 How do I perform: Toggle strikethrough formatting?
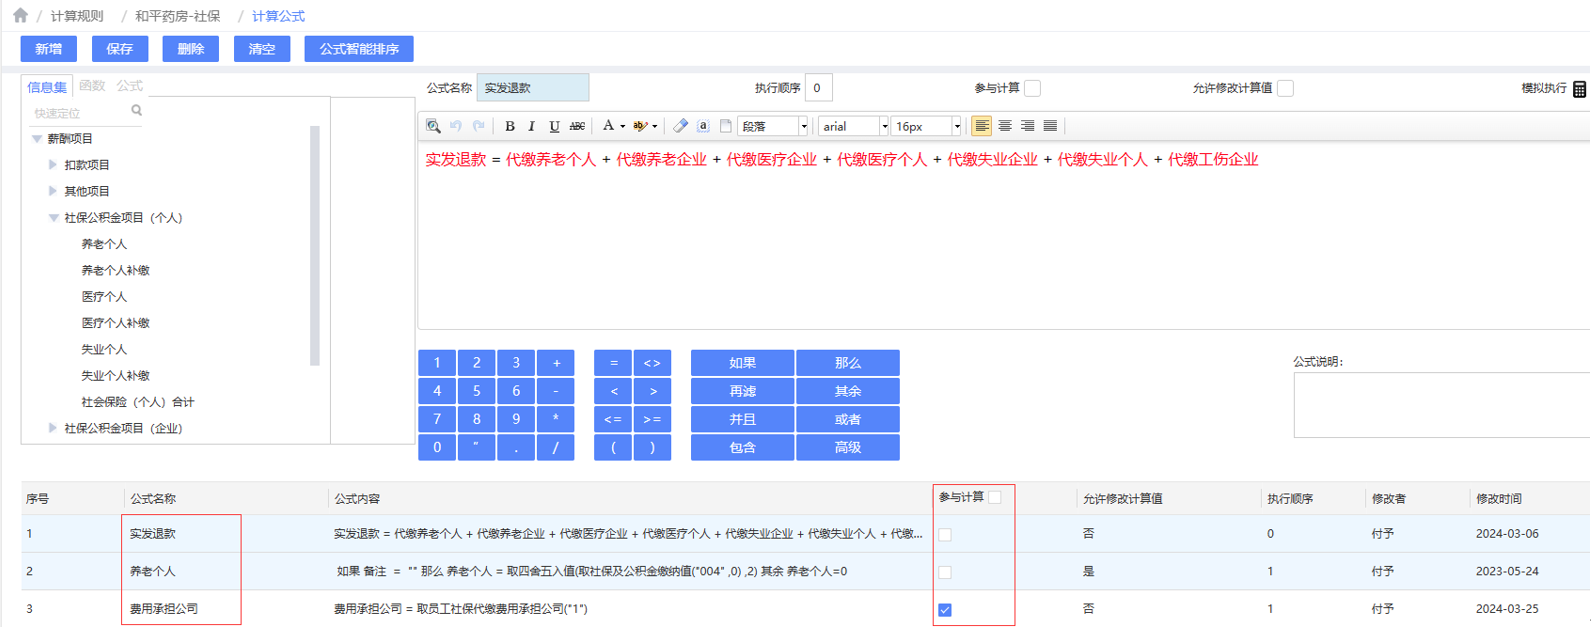(x=577, y=126)
